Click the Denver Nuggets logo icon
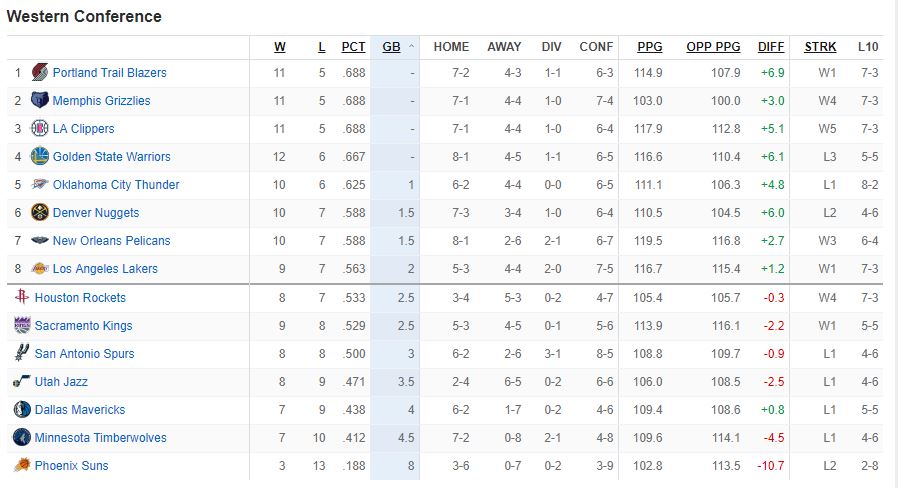Screen dimensions: 898x488 [40, 213]
